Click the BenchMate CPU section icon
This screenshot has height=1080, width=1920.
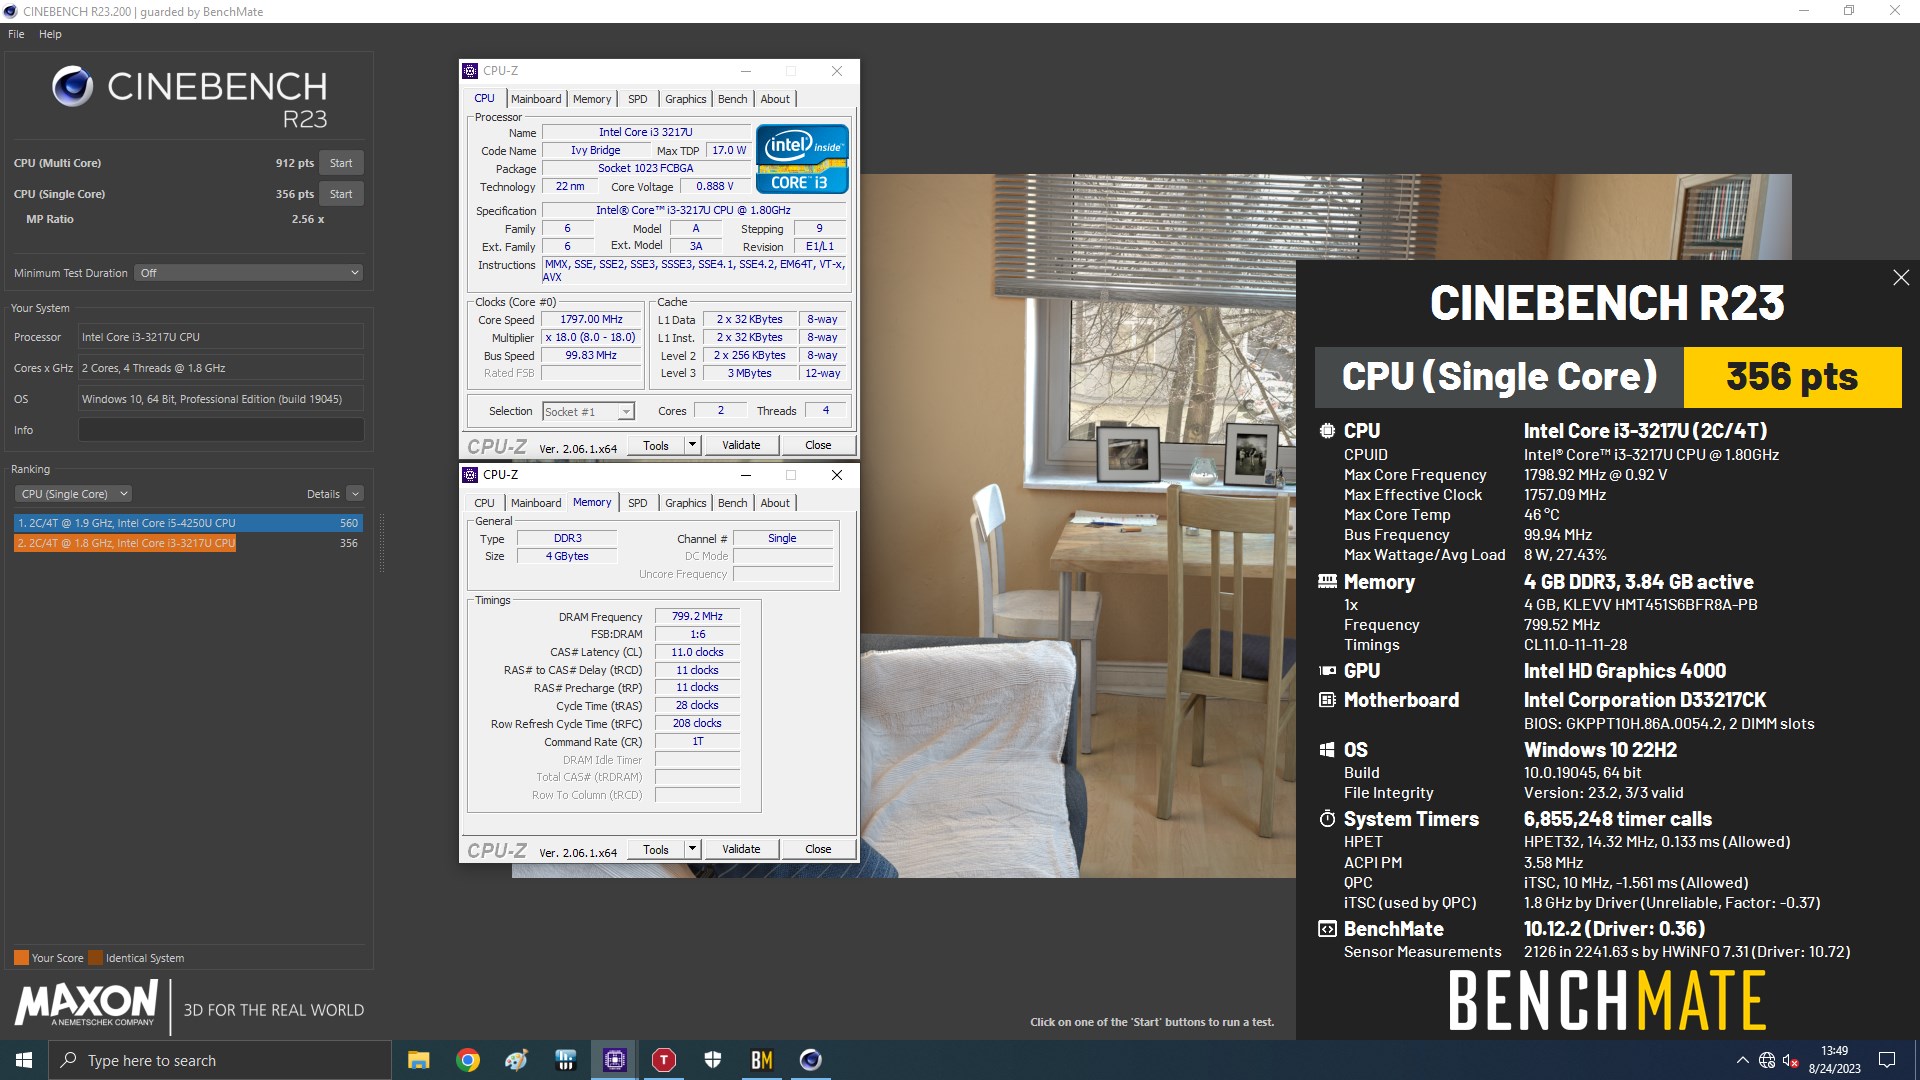tap(1327, 431)
